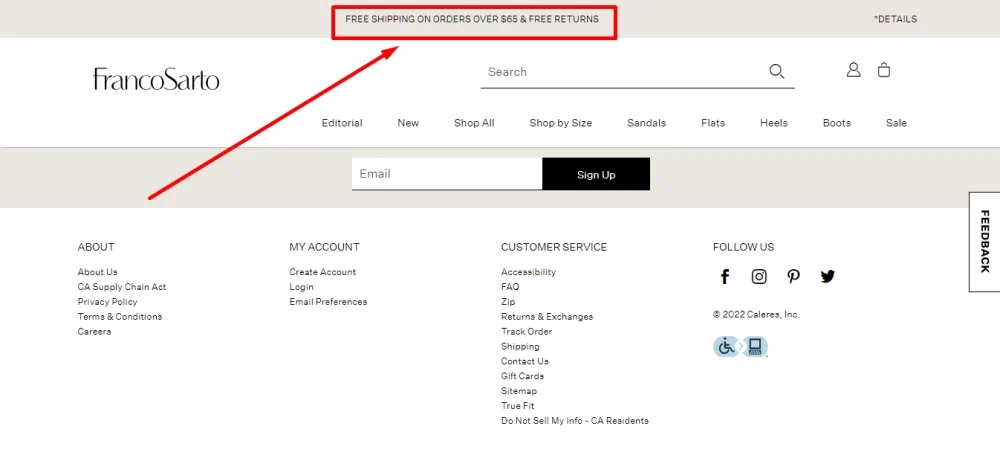Open the Privacy Policy link
This screenshot has width=1000, height=458.
pos(108,302)
